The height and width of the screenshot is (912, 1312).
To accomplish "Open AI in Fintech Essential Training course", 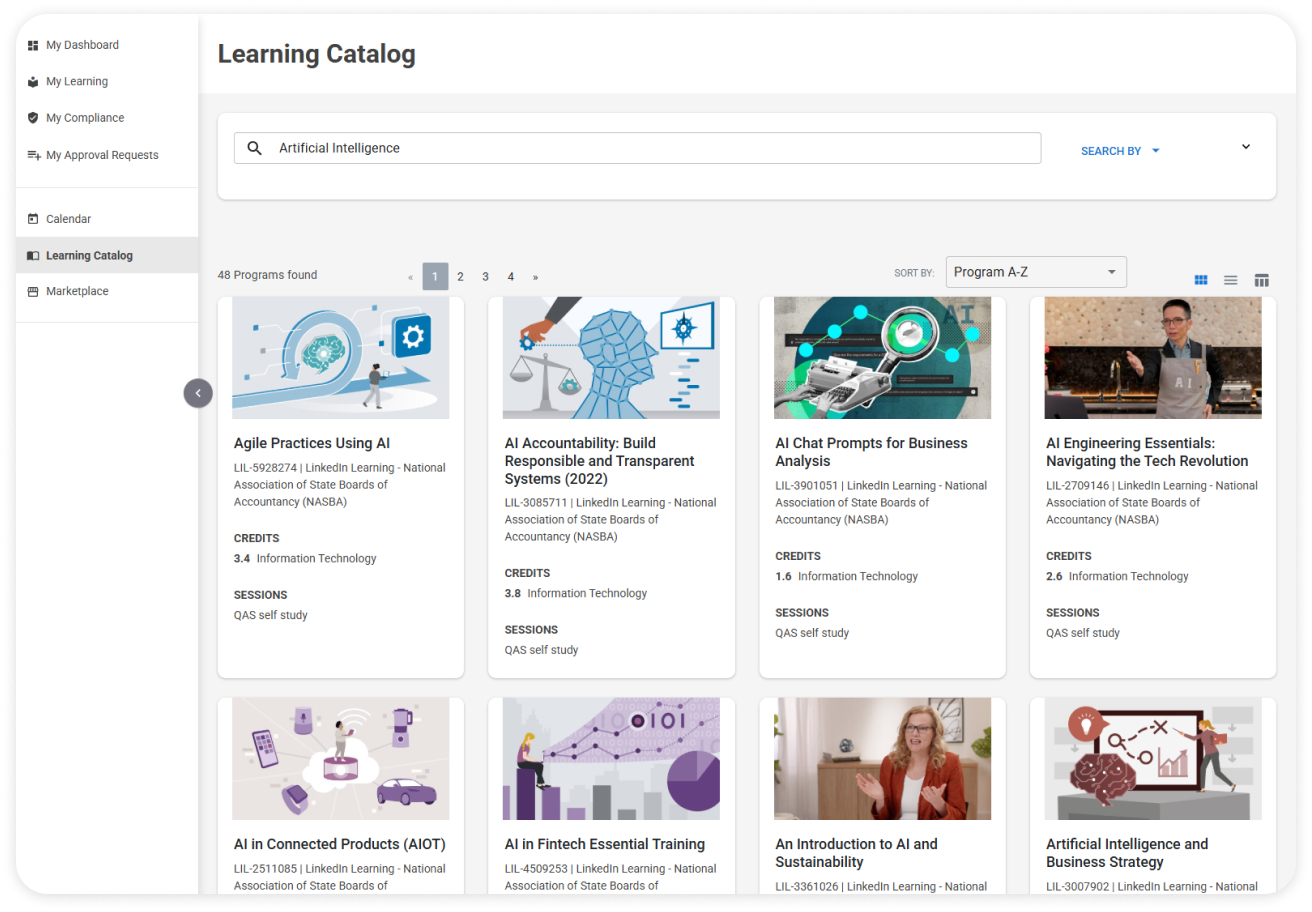I will pos(605,844).
